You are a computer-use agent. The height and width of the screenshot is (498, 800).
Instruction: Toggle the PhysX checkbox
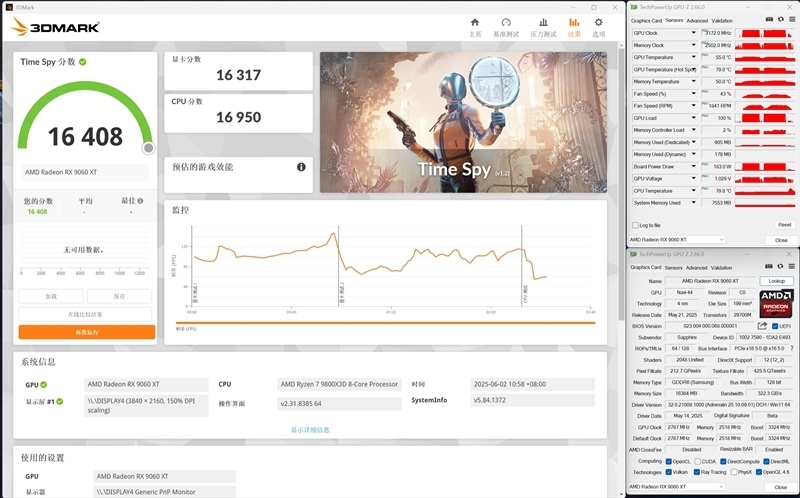(x=734, y=472)
